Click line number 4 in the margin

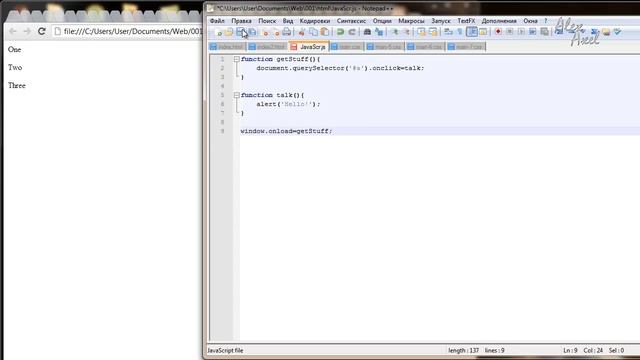(x=222, y=86)
